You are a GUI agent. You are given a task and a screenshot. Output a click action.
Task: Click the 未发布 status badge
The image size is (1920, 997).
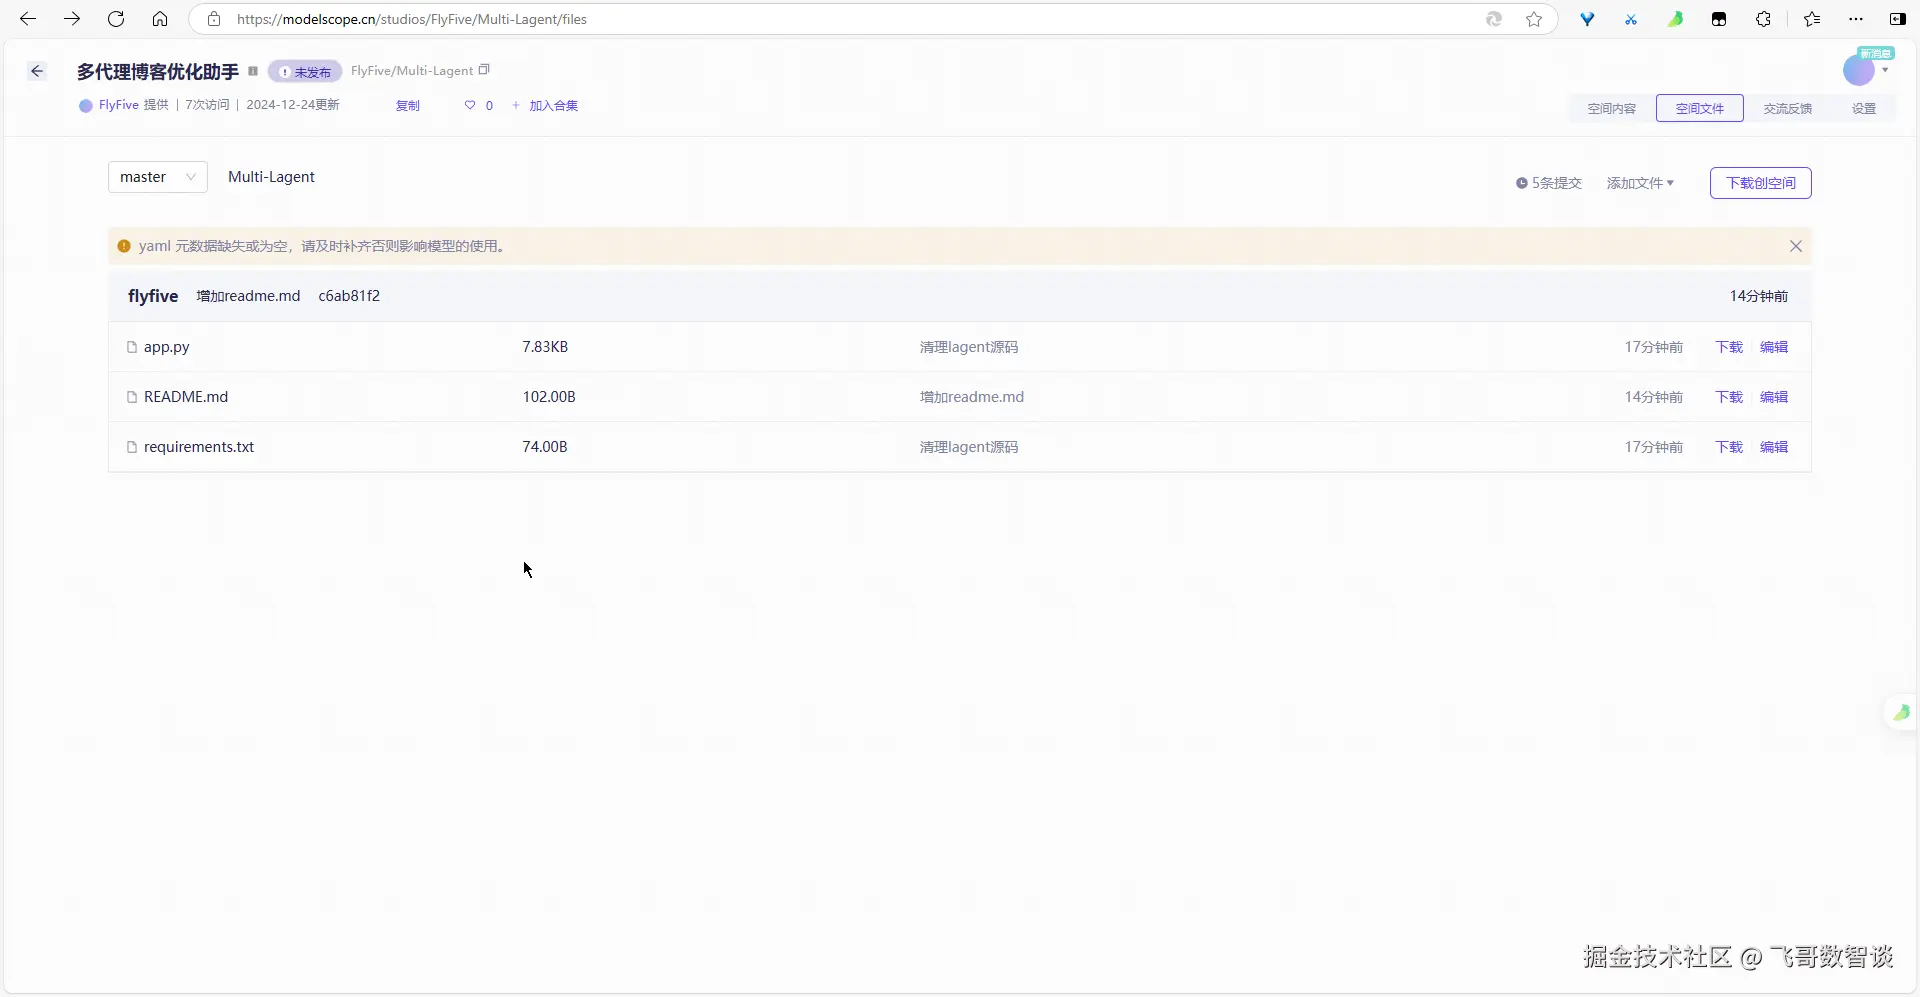(x=305, y=71)
